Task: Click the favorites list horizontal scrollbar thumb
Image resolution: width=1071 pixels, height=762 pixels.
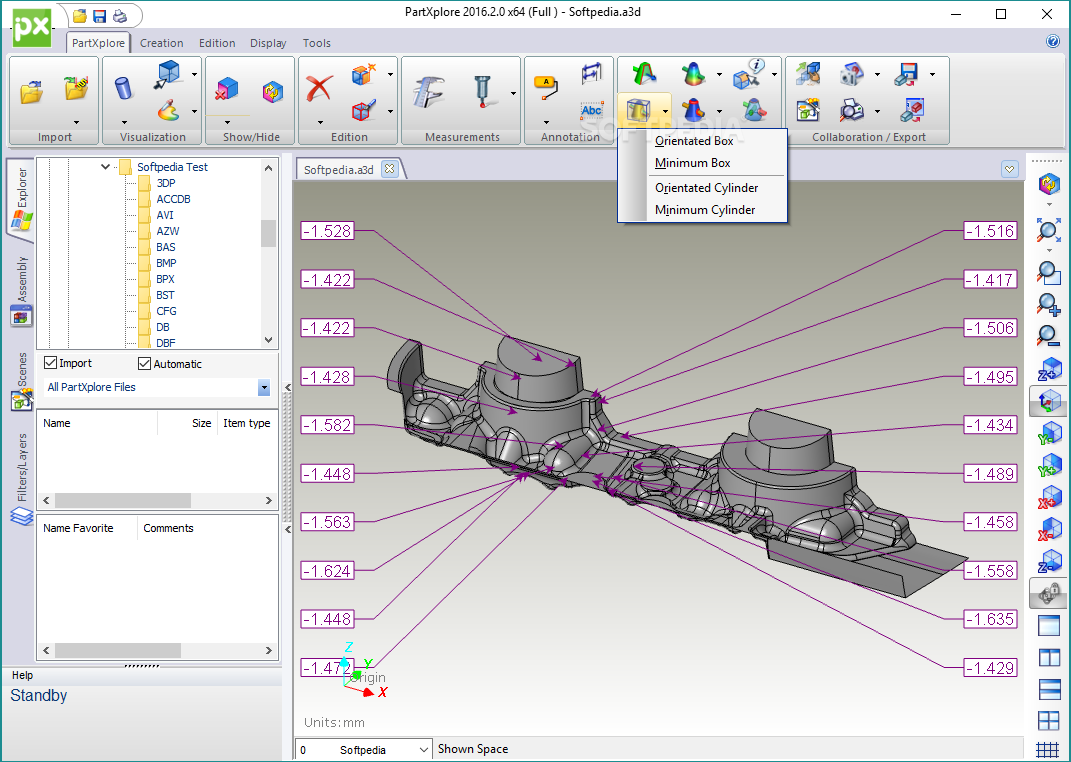Action: (x=118, y=651)
